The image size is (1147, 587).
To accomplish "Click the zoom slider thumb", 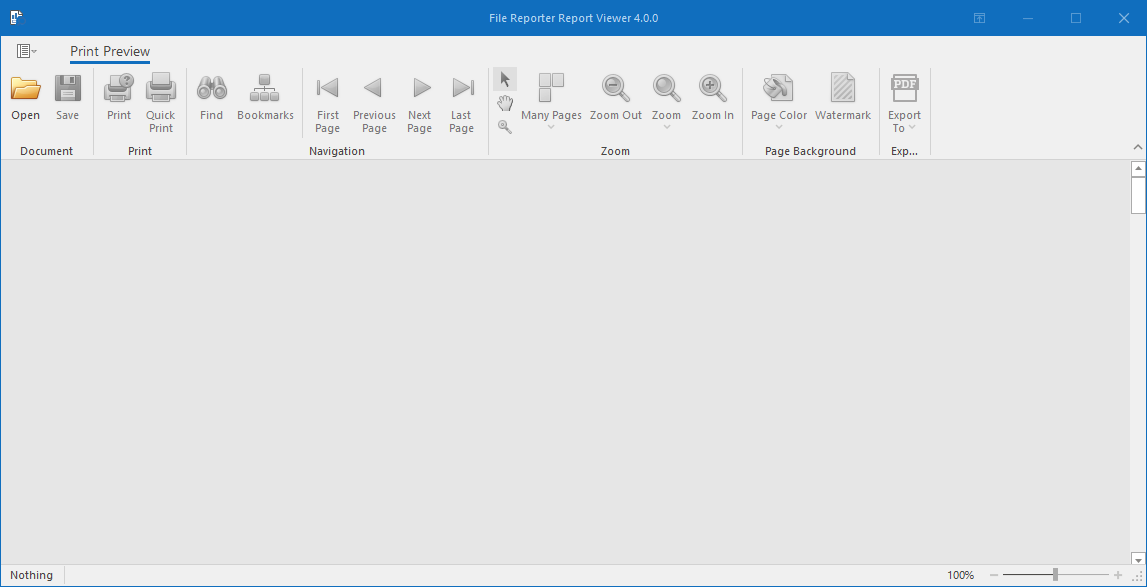I will click(x=1056, y=575).
